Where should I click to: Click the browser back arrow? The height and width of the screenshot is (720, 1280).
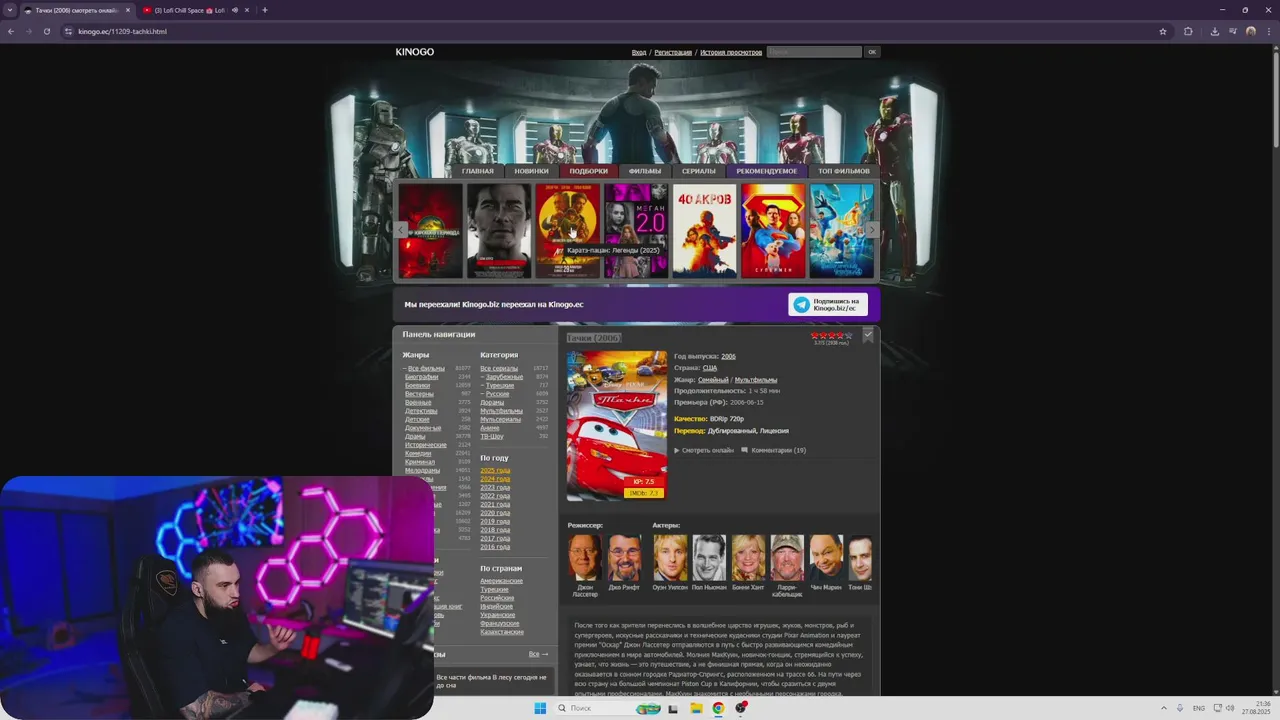[x=10, y=31]
